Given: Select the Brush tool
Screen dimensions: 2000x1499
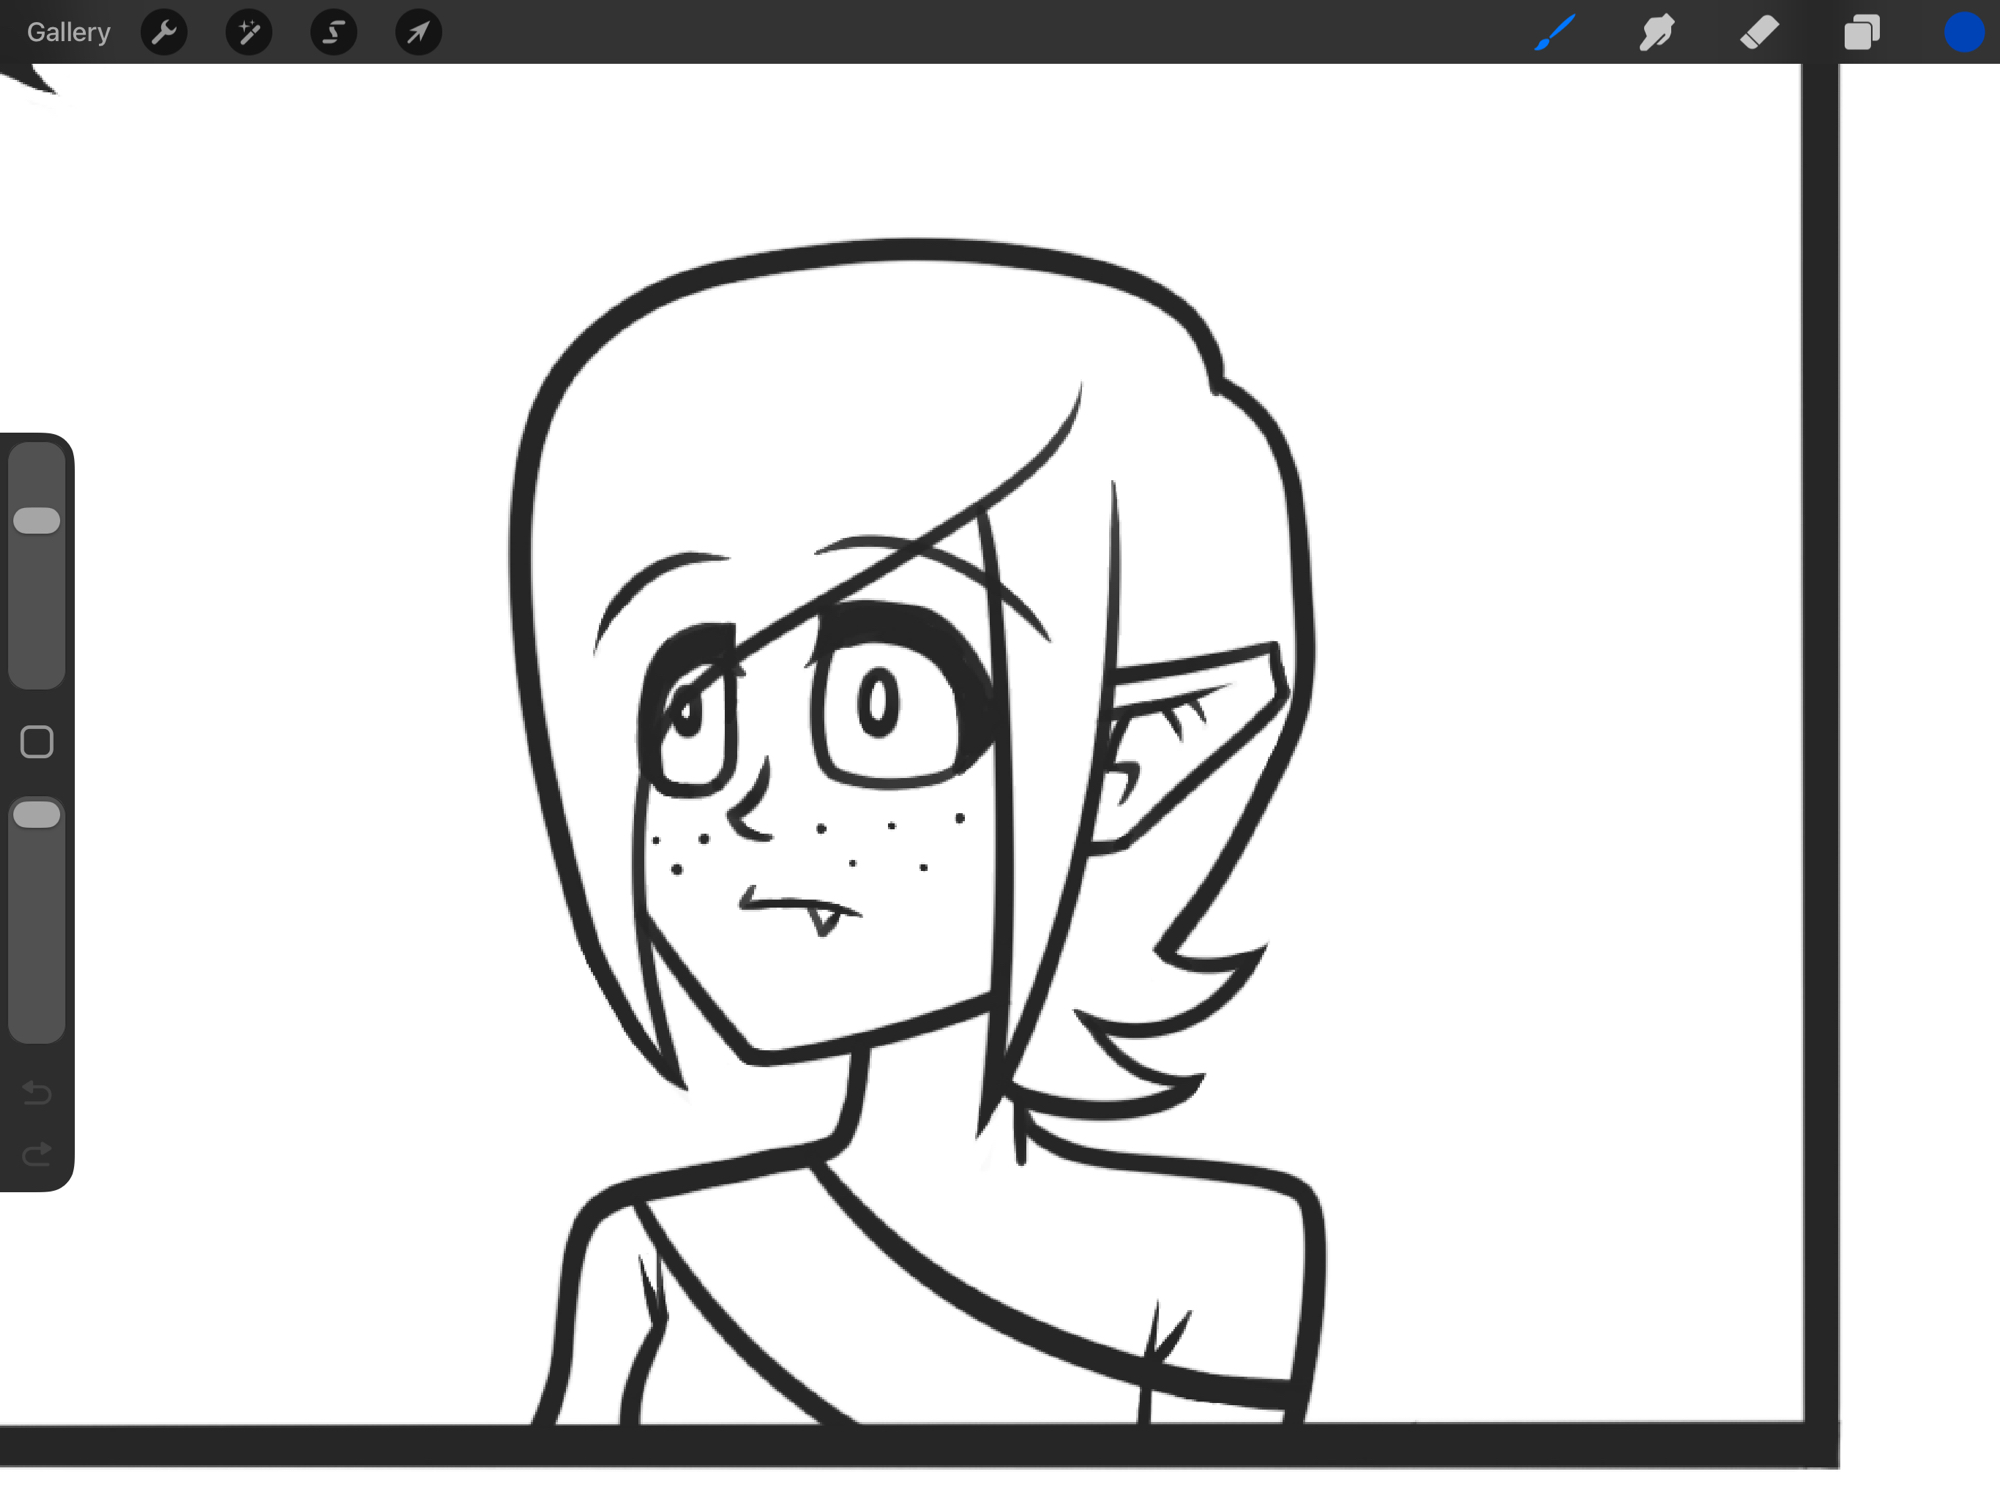Looking at the screenshot, I should 1555,32.
